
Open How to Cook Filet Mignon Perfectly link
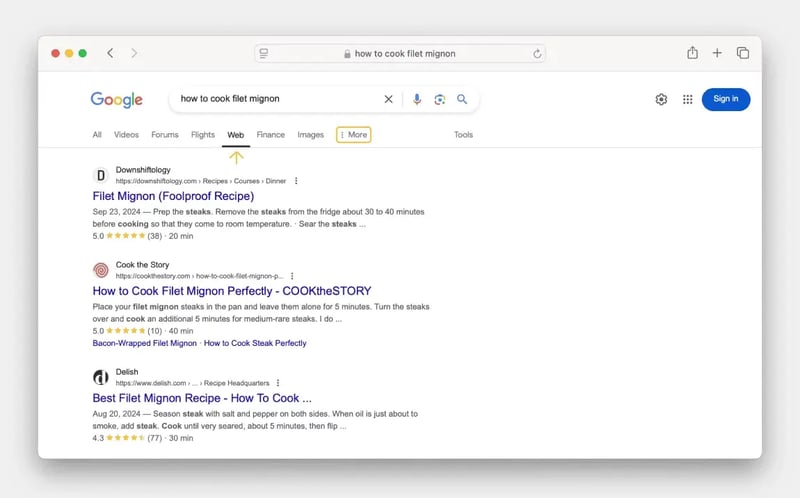point(232,291)
